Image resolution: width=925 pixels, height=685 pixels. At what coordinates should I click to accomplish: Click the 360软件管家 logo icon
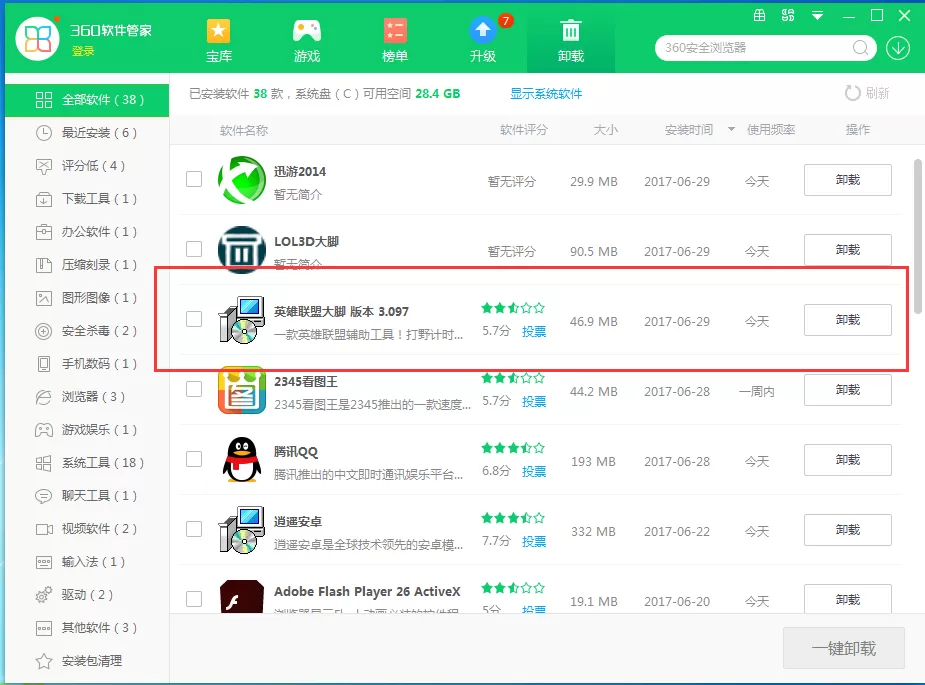point(37,39)
